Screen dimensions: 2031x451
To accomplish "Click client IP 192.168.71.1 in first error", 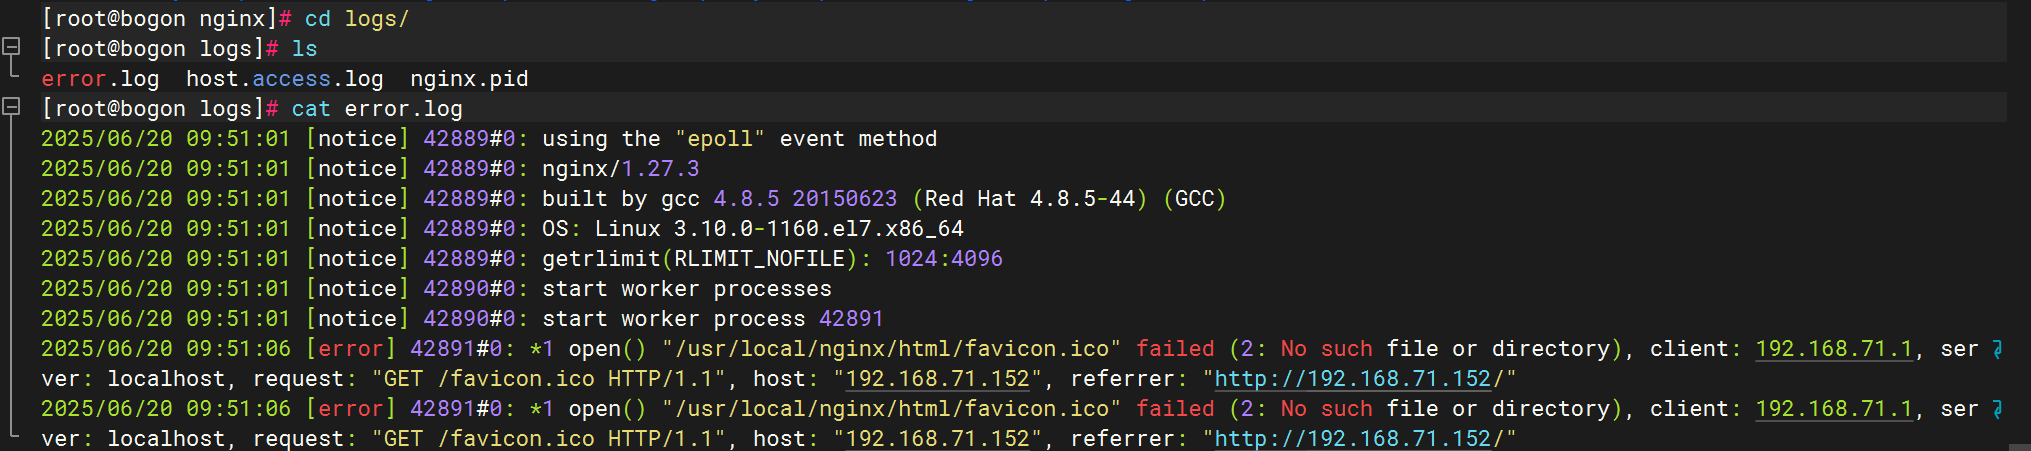I will (x=1834, y=349).
